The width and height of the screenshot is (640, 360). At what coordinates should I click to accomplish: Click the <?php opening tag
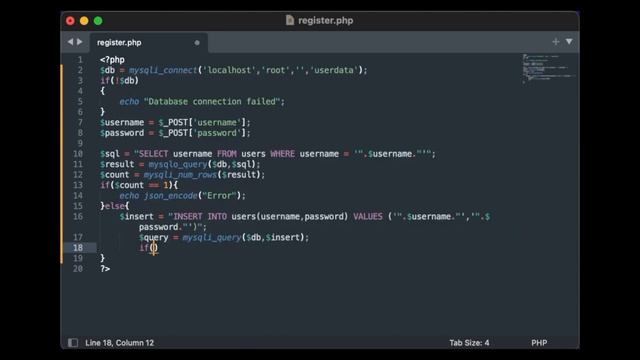[x=112, y=60]
